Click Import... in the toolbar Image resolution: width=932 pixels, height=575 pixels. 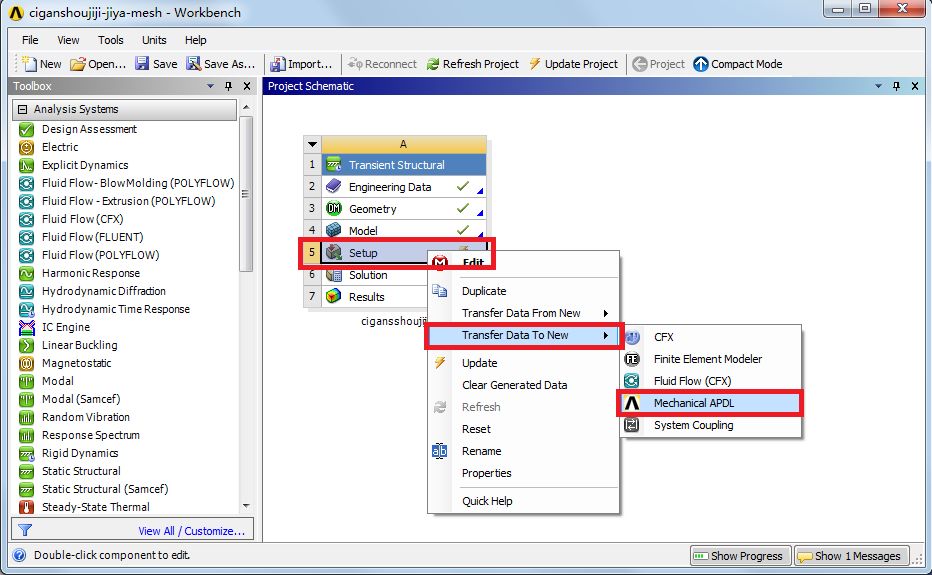tap(301, 64)
